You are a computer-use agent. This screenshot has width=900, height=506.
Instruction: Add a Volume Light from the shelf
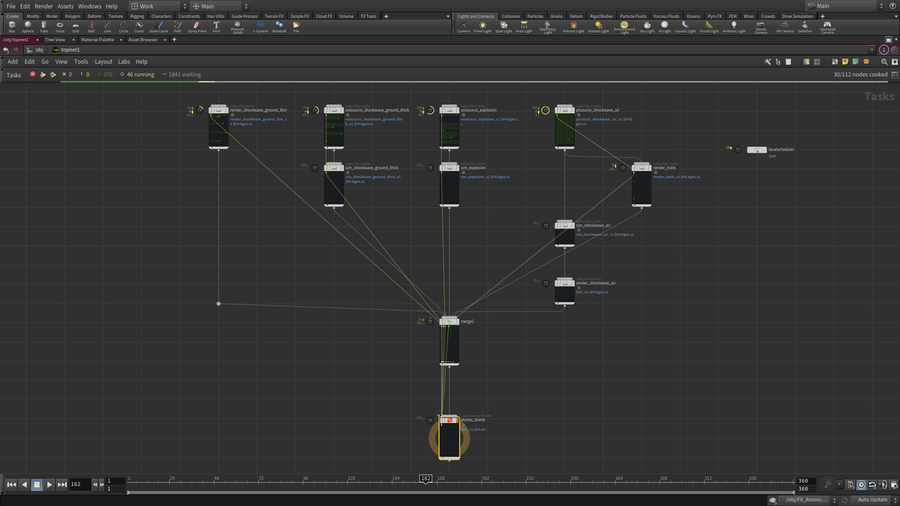tap(573, 28)
